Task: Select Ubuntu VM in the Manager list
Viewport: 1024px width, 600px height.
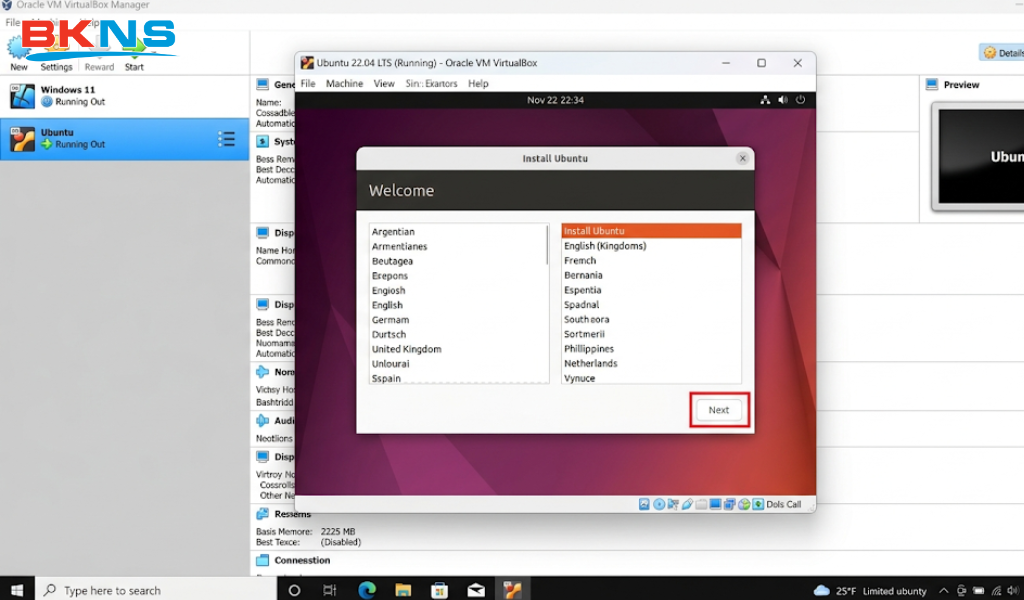Action: (x=124, y=138)
